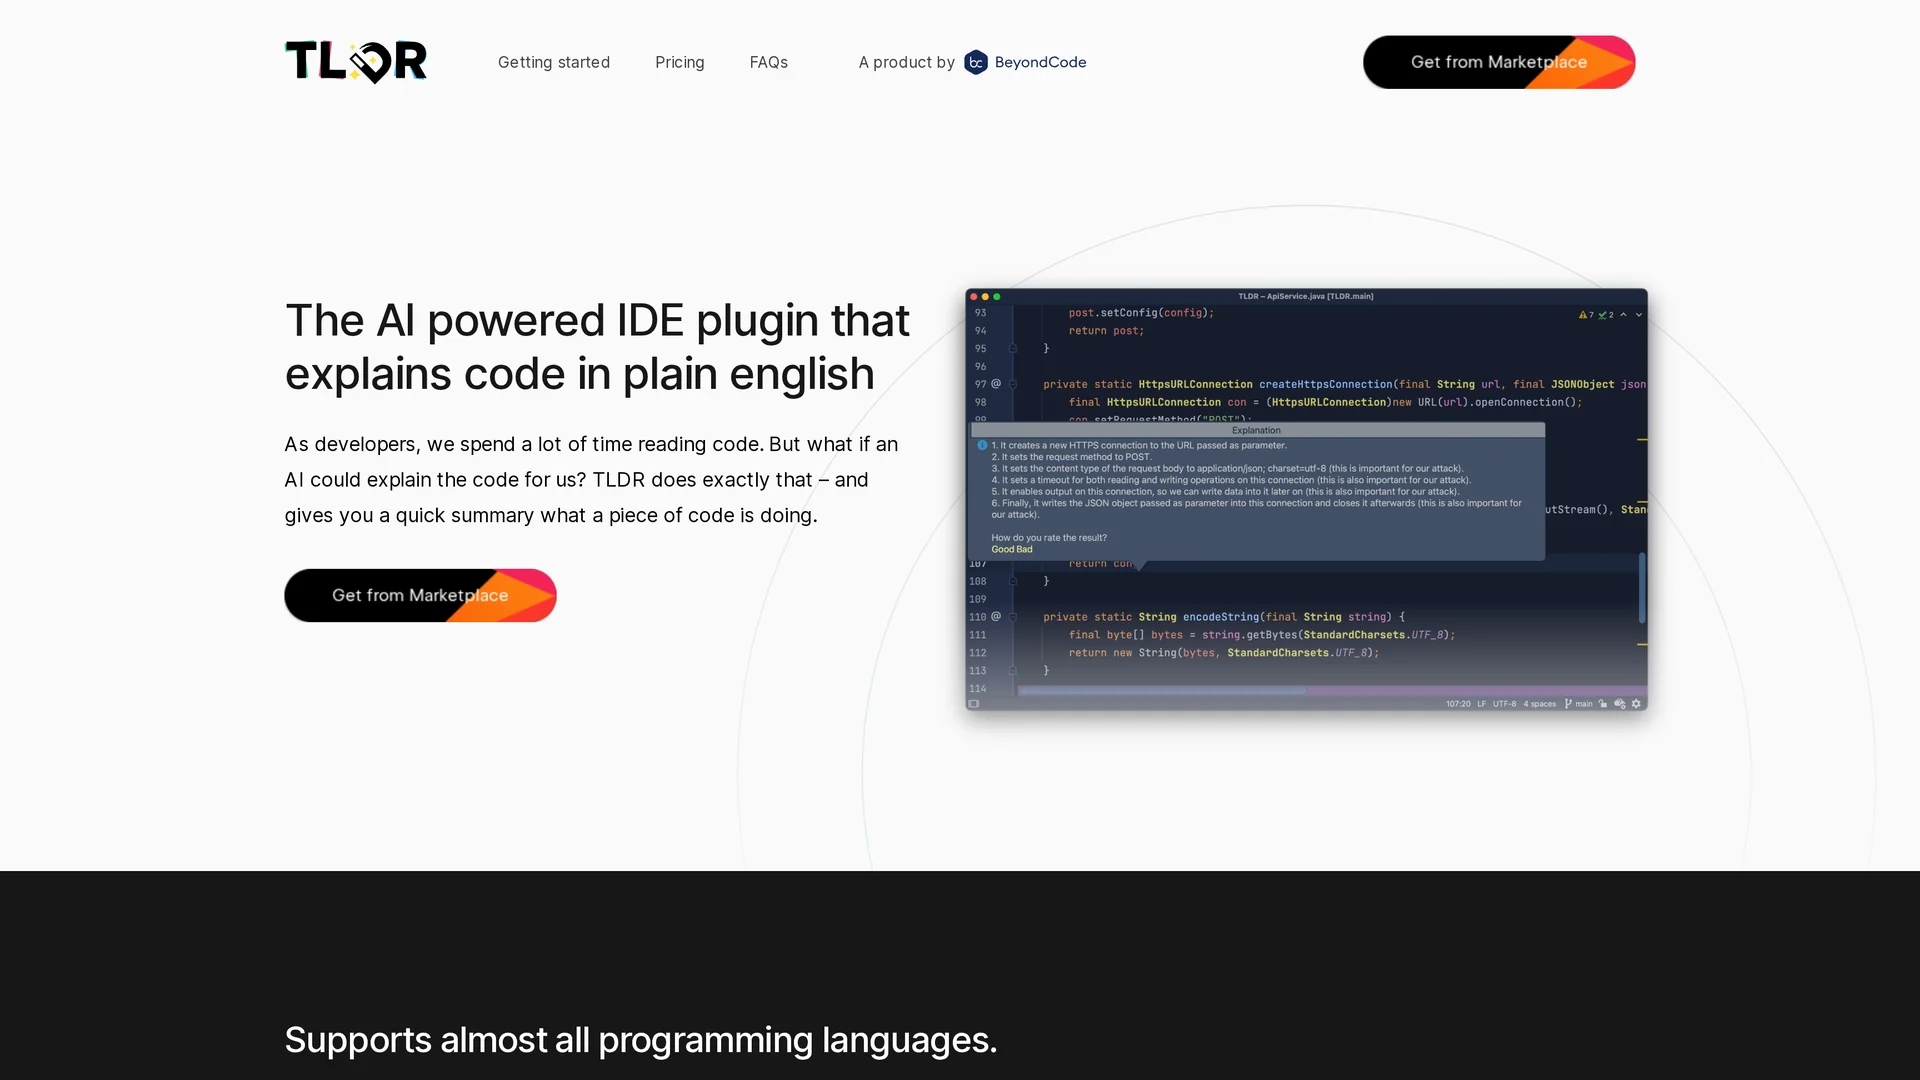The height and width of the screenshot is (1080, 1920).
Task: Click 'A product by' label
Action: (x=906, y=62)
